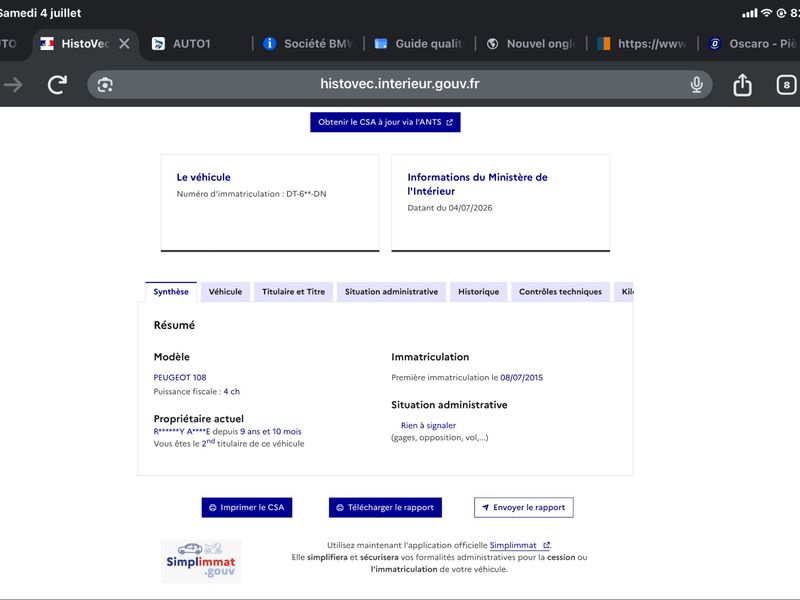
Task: Open the Véhicule tab
Action: click(x=225, y=292)
